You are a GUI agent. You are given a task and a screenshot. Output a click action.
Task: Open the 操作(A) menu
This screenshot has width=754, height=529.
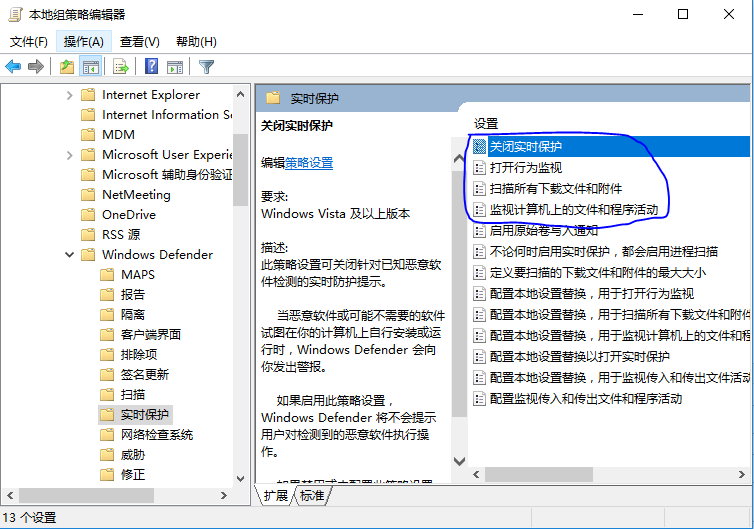84,42
